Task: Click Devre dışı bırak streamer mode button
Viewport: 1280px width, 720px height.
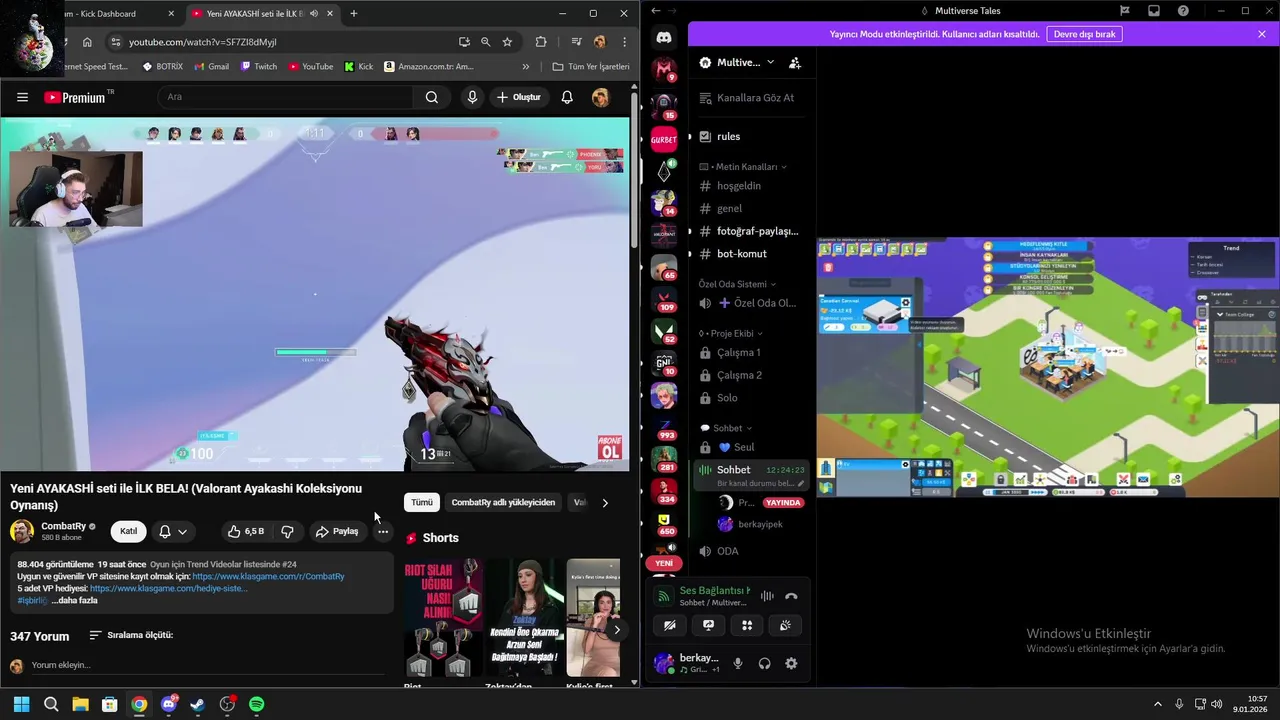Action: (x=1084, y=34)
